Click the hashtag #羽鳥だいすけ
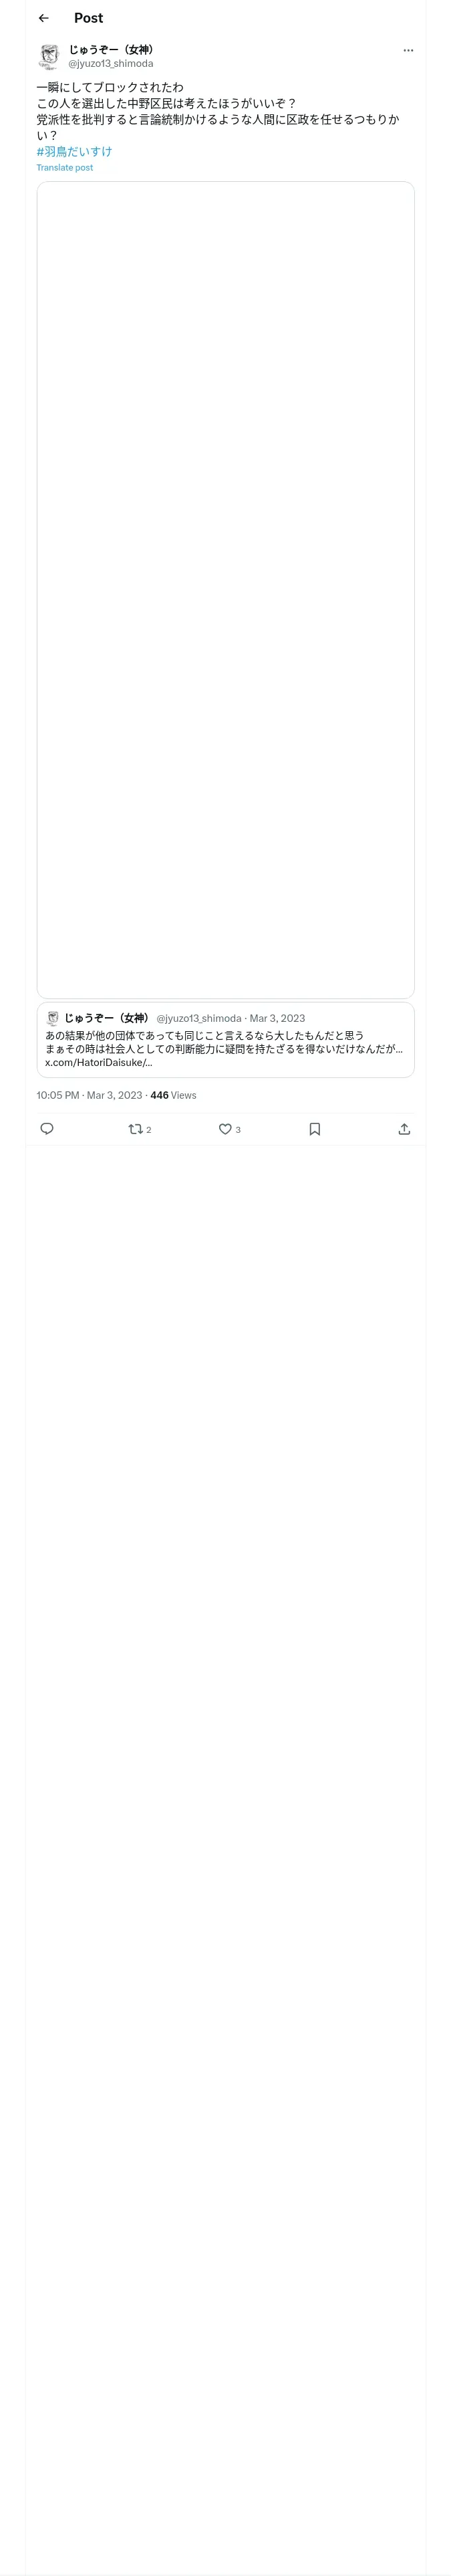The height and width of the screenshot is (2576, 451). pos(74,152)
